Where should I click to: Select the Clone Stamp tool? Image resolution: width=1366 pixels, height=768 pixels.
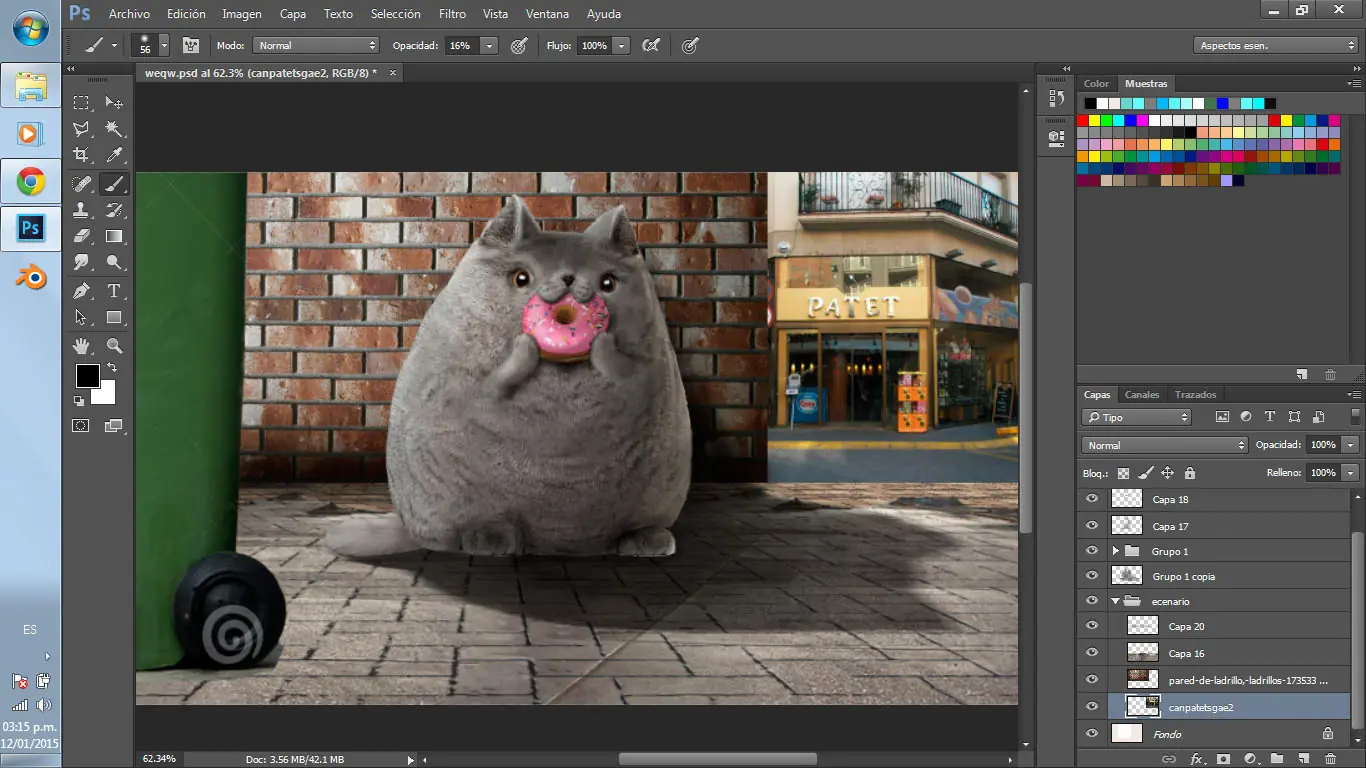[81, 210]
